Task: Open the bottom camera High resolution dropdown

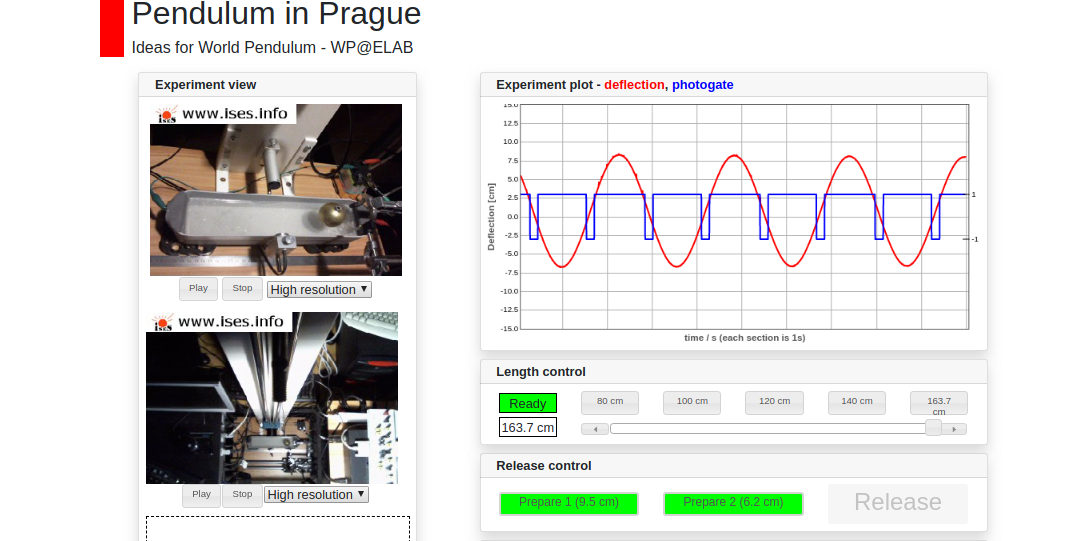Action: pos(316,495)
